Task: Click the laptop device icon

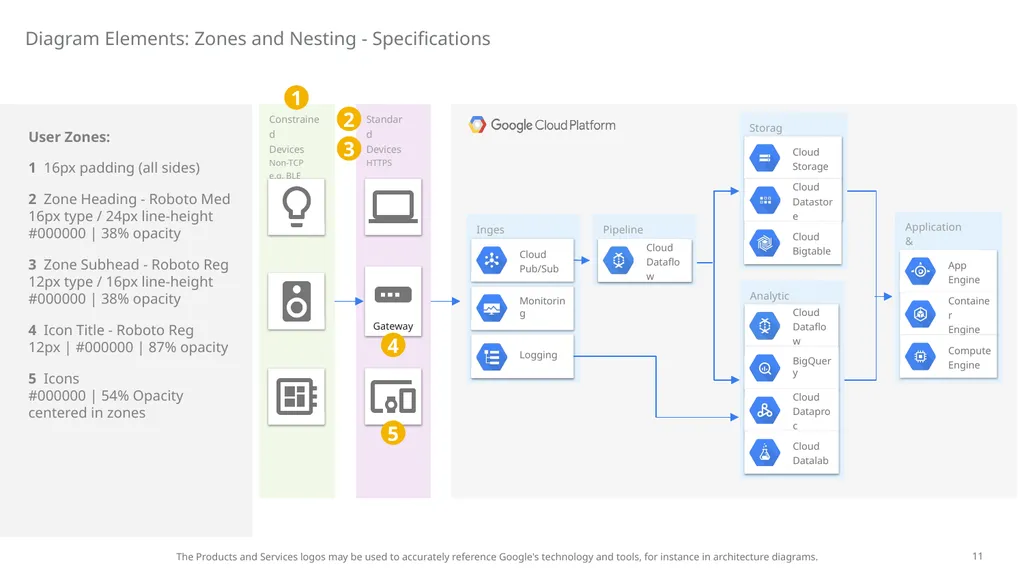Action: (x=392, y=206)
